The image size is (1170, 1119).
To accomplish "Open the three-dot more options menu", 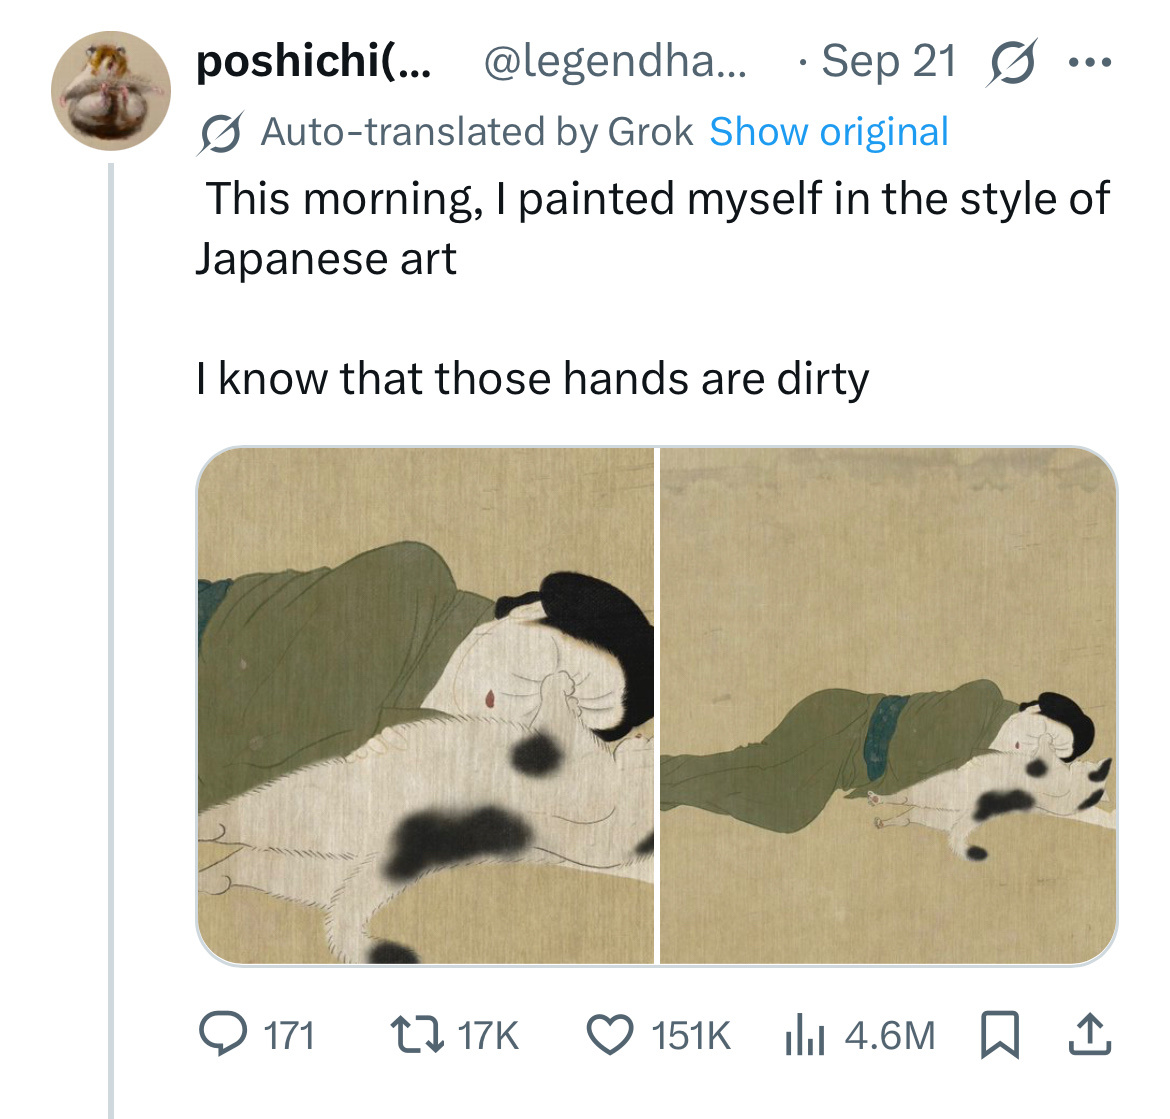I will tap(1089, 62).
